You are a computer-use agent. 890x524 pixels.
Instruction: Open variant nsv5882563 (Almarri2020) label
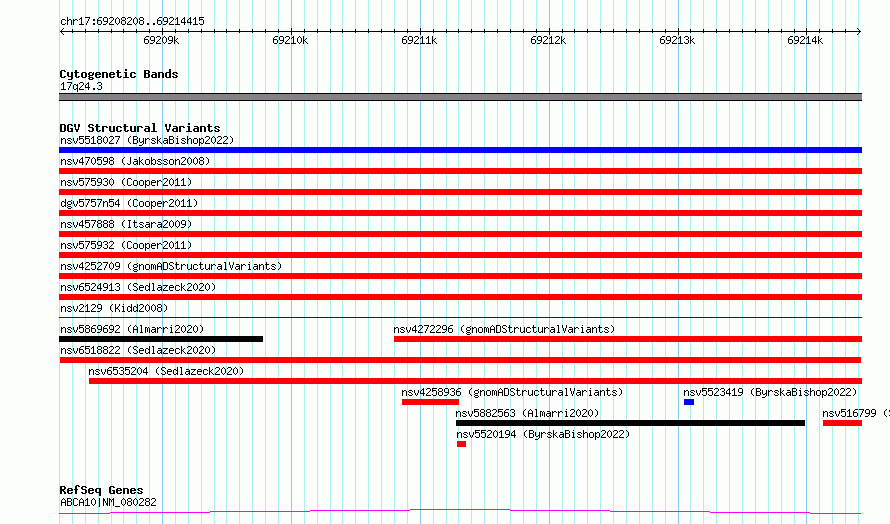(x=527, y=413)
